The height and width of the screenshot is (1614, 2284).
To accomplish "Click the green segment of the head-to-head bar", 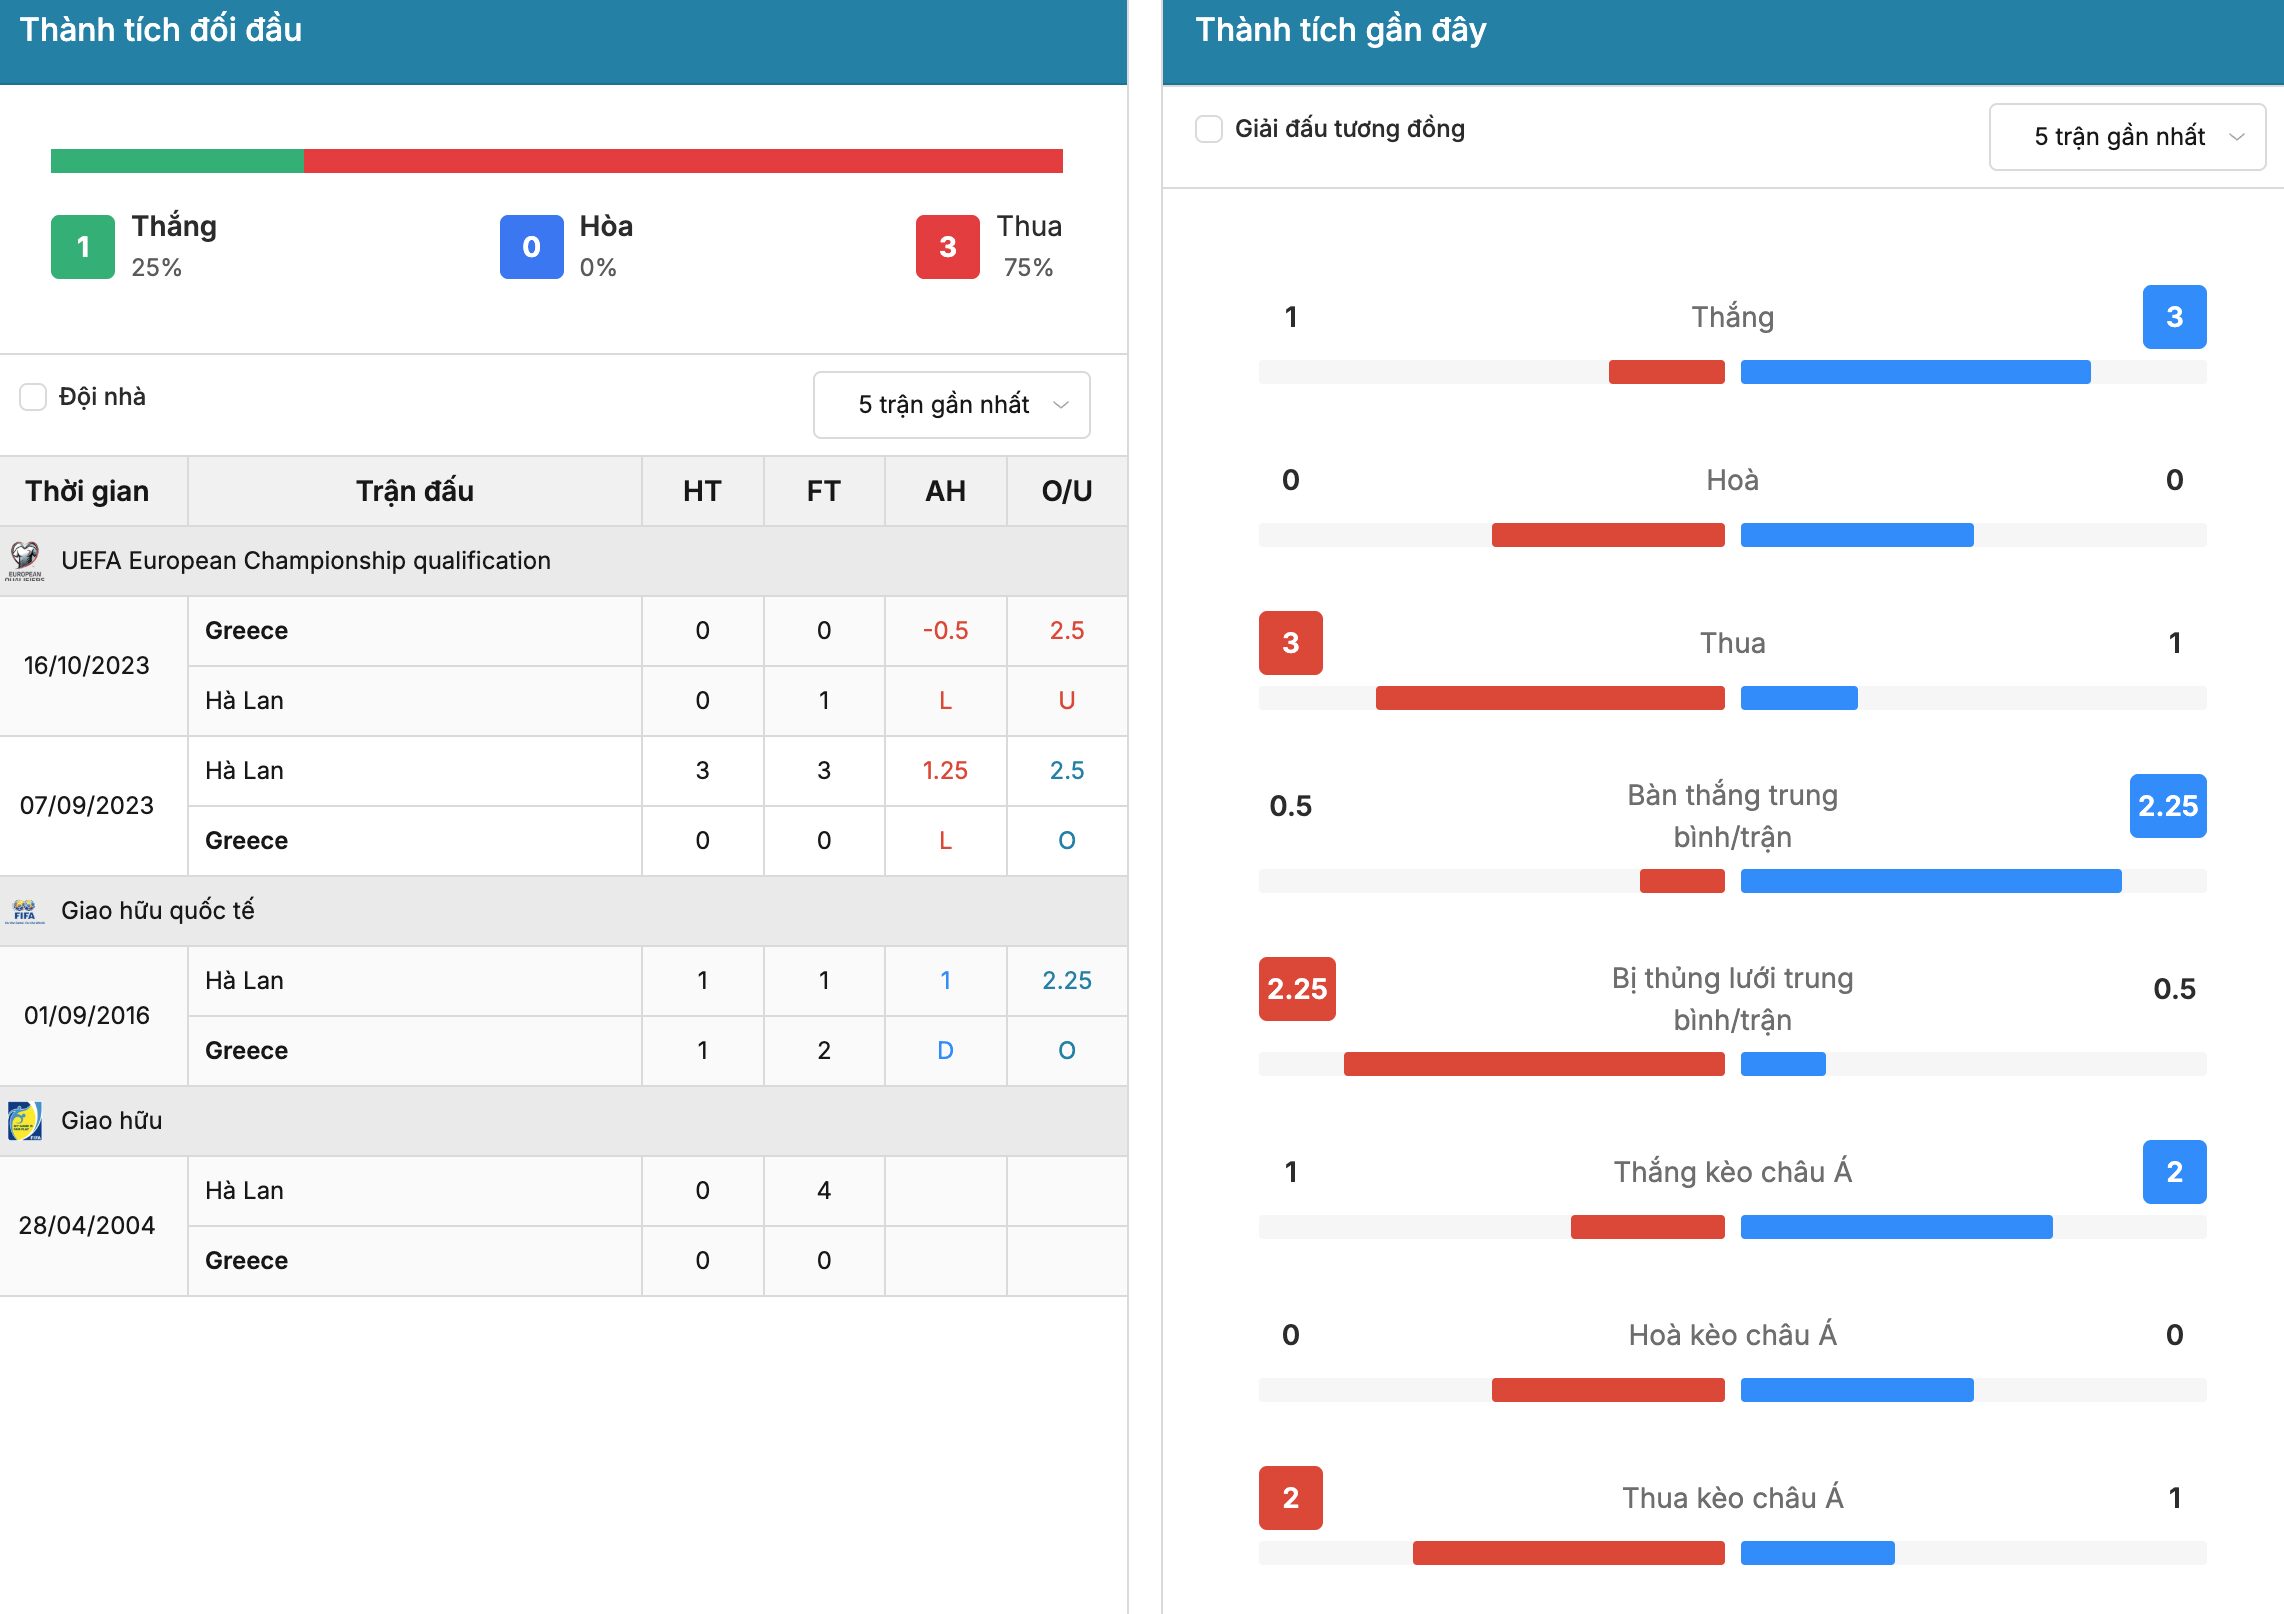I will point(177,161).
